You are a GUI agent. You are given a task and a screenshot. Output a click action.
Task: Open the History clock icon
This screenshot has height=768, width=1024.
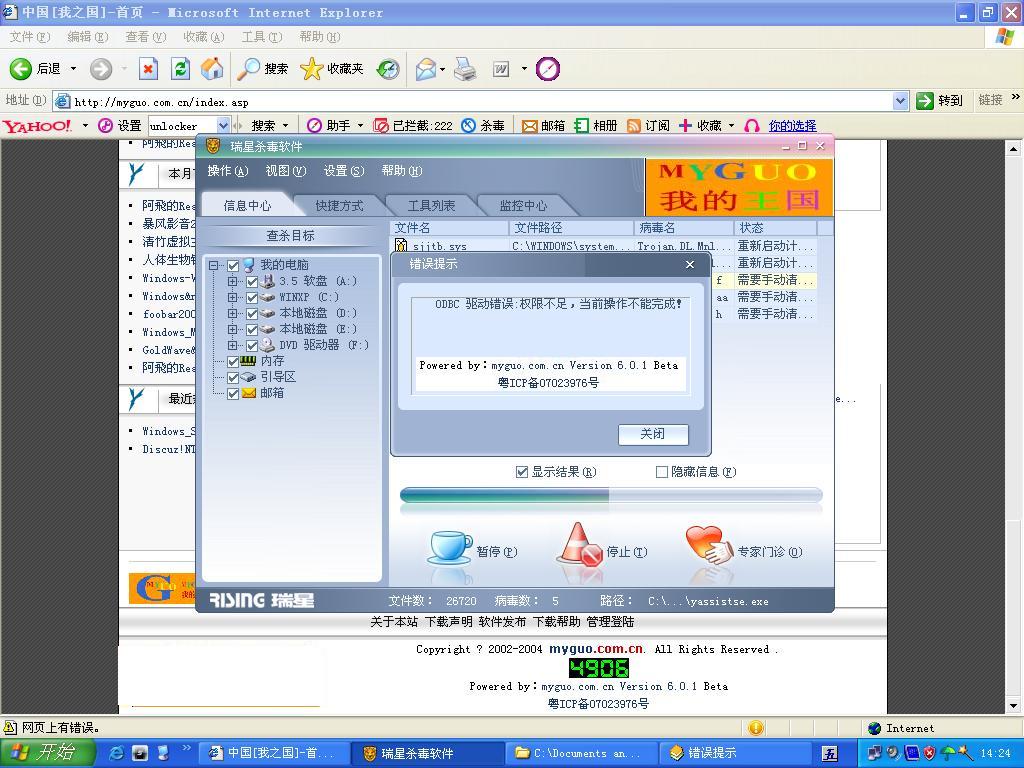click(x=388, y=69)
